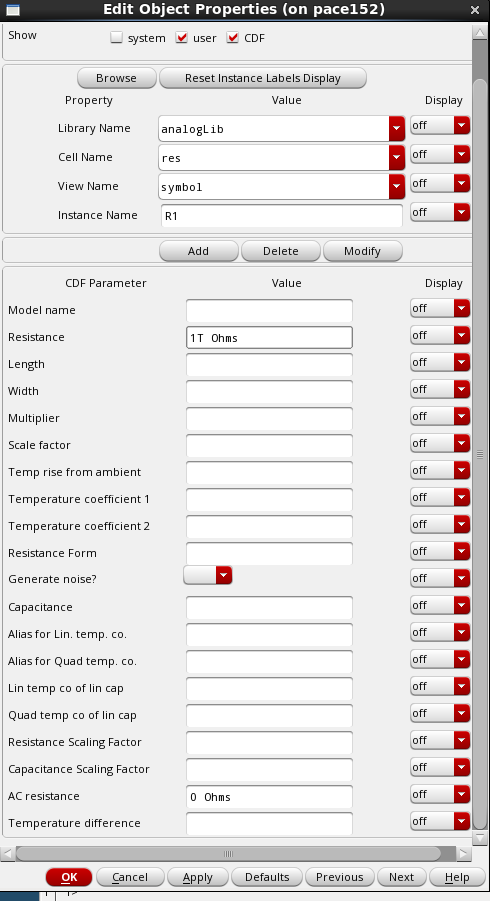Viewport: 490px width, 901px height.
Task: Enable the system checkbox
Action: coord(117,38)
